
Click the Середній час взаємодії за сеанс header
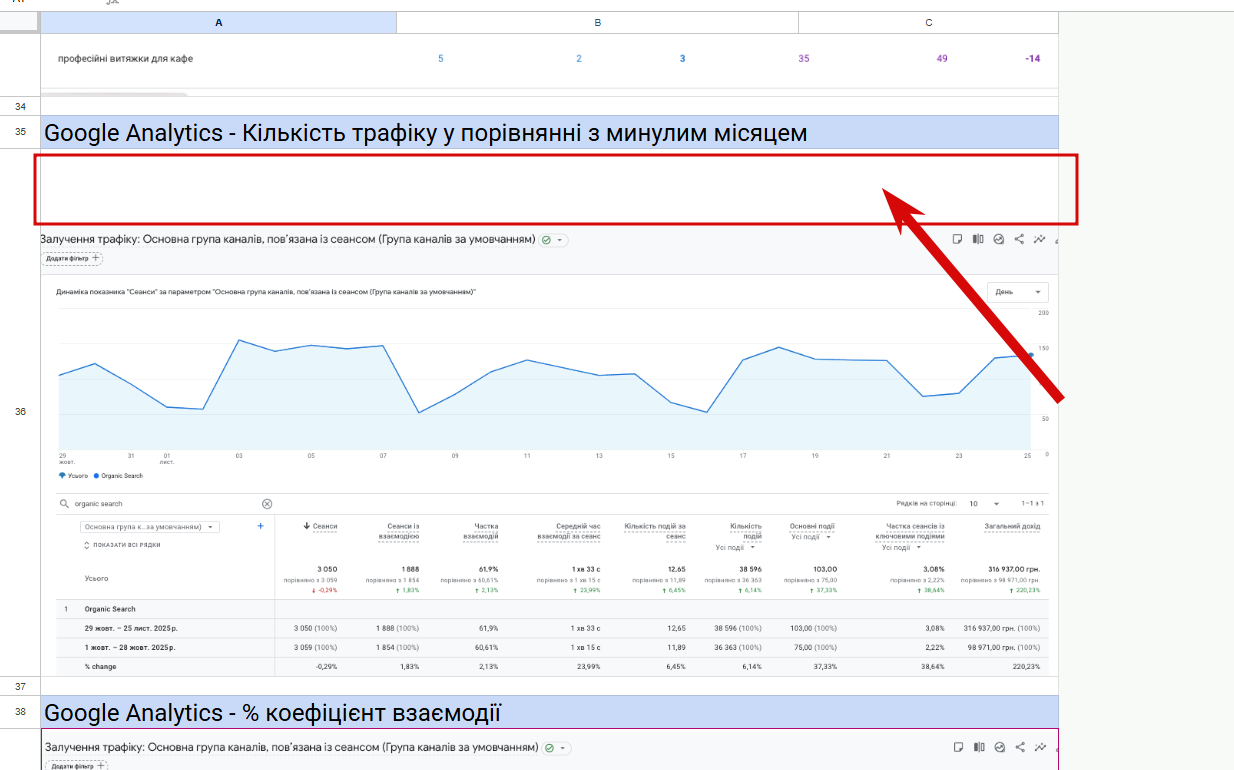[x=568, y=531]
